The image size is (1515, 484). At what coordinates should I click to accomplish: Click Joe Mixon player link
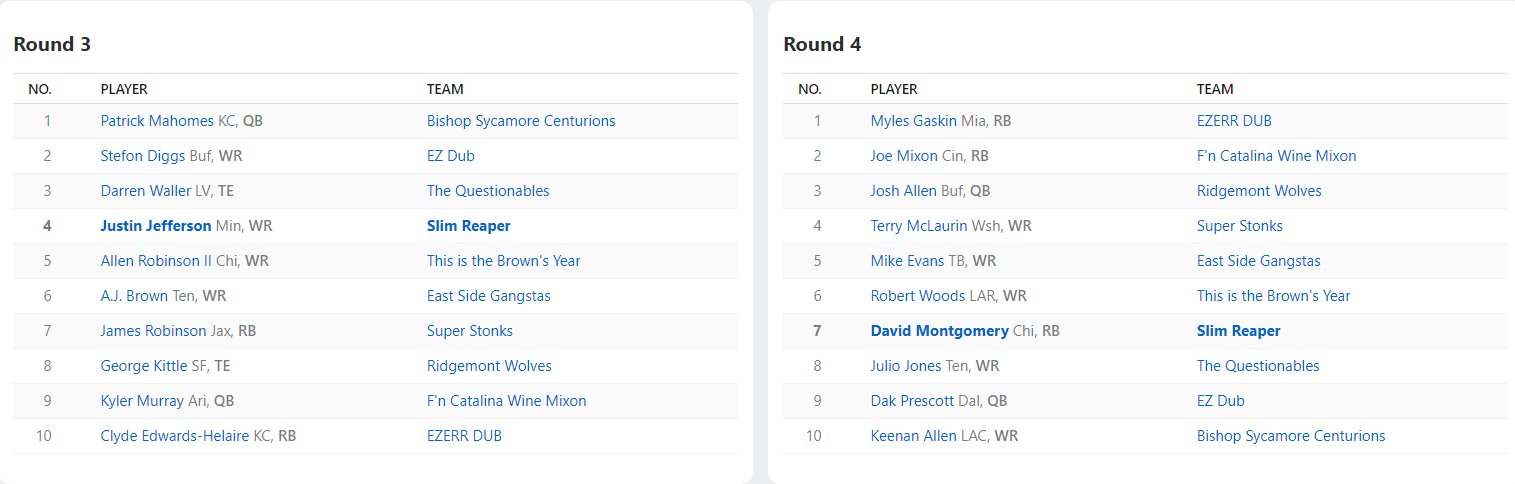point(904,156)
